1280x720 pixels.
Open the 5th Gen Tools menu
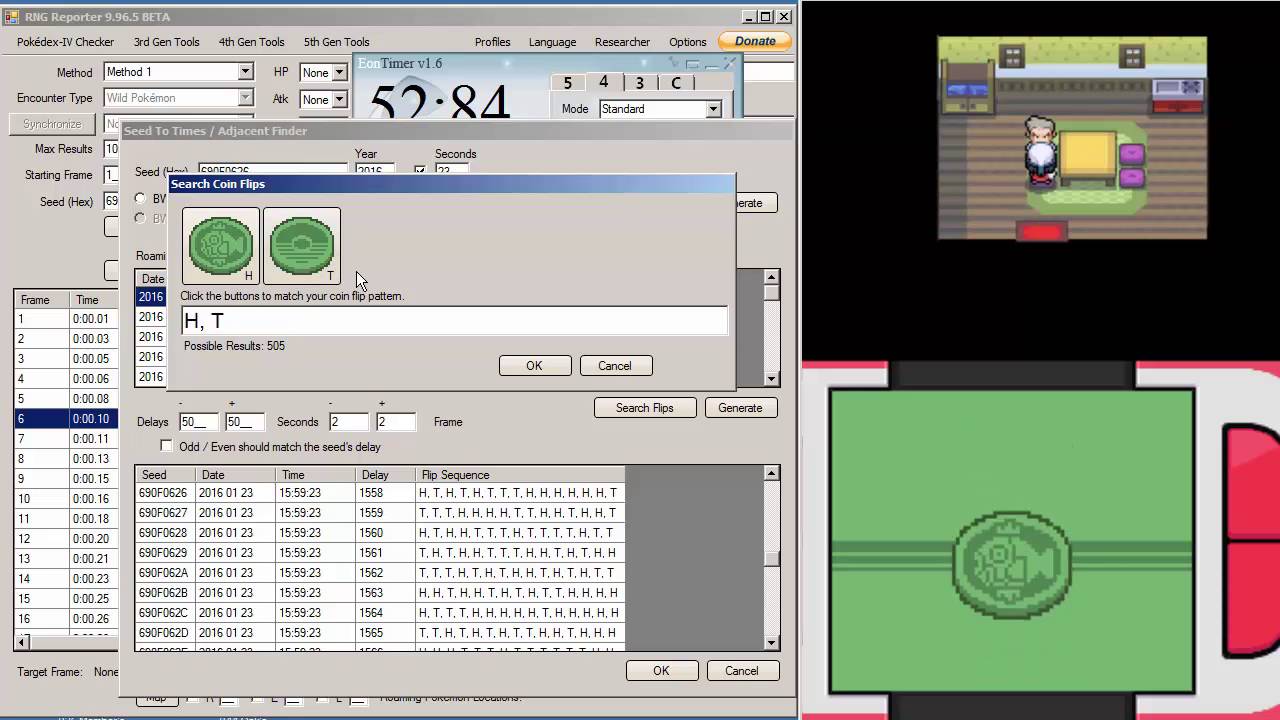337,42
